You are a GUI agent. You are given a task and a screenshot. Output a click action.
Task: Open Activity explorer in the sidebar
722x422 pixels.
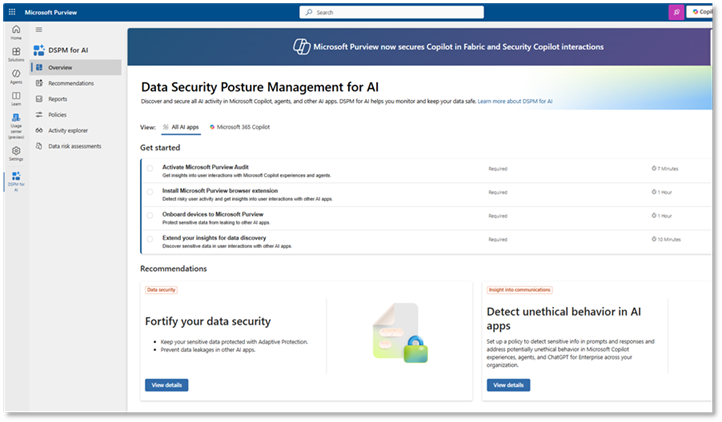(x=70, y=130)
